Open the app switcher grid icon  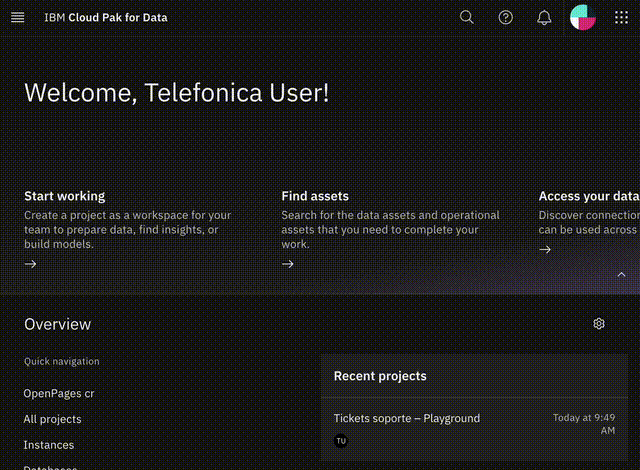click(x=621, y=18)
